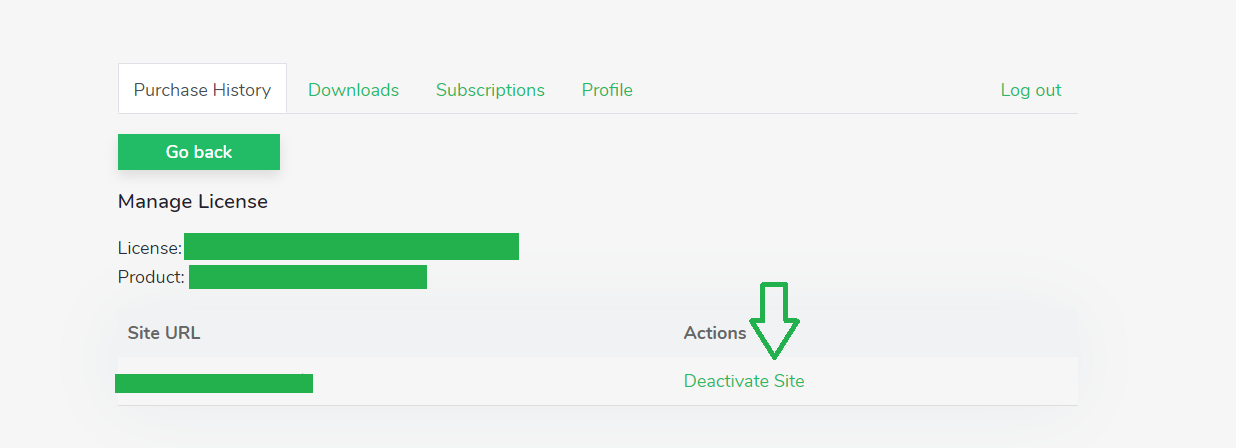Select the redacted product name bar
The height and width of the screenshot is (448, 1236).
[x=308, y=277]
